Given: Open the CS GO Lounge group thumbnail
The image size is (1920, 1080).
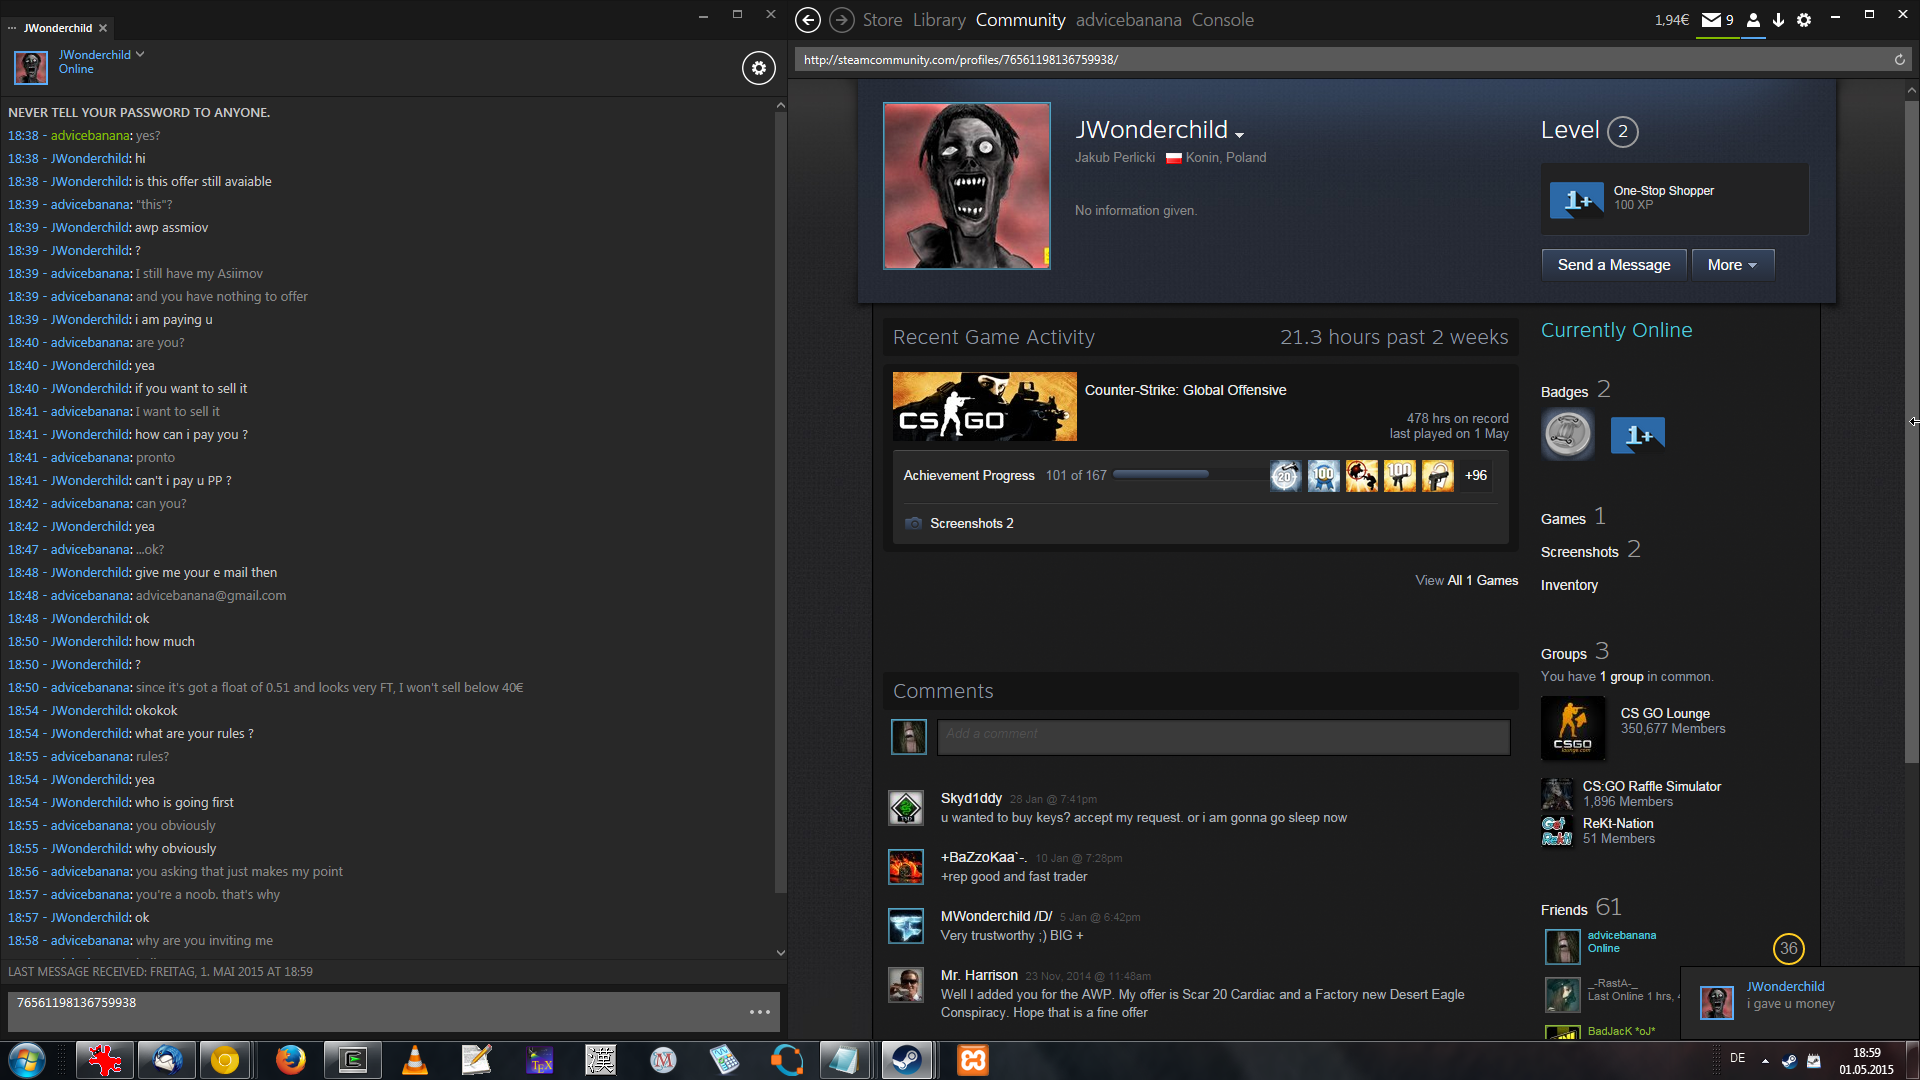Looking at the screenshot, I should [1572, 728].
